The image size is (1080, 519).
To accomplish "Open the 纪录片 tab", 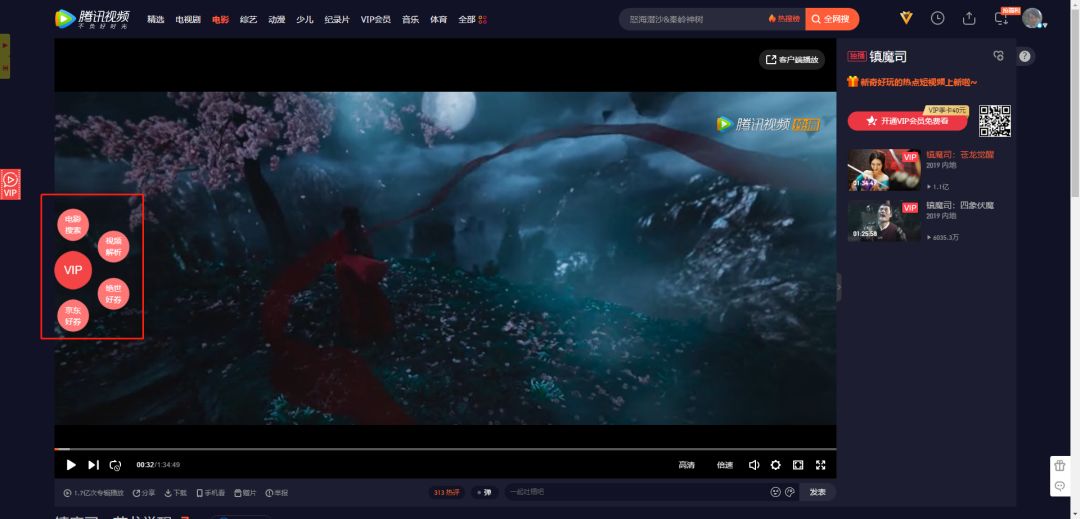I will [337, 19].
